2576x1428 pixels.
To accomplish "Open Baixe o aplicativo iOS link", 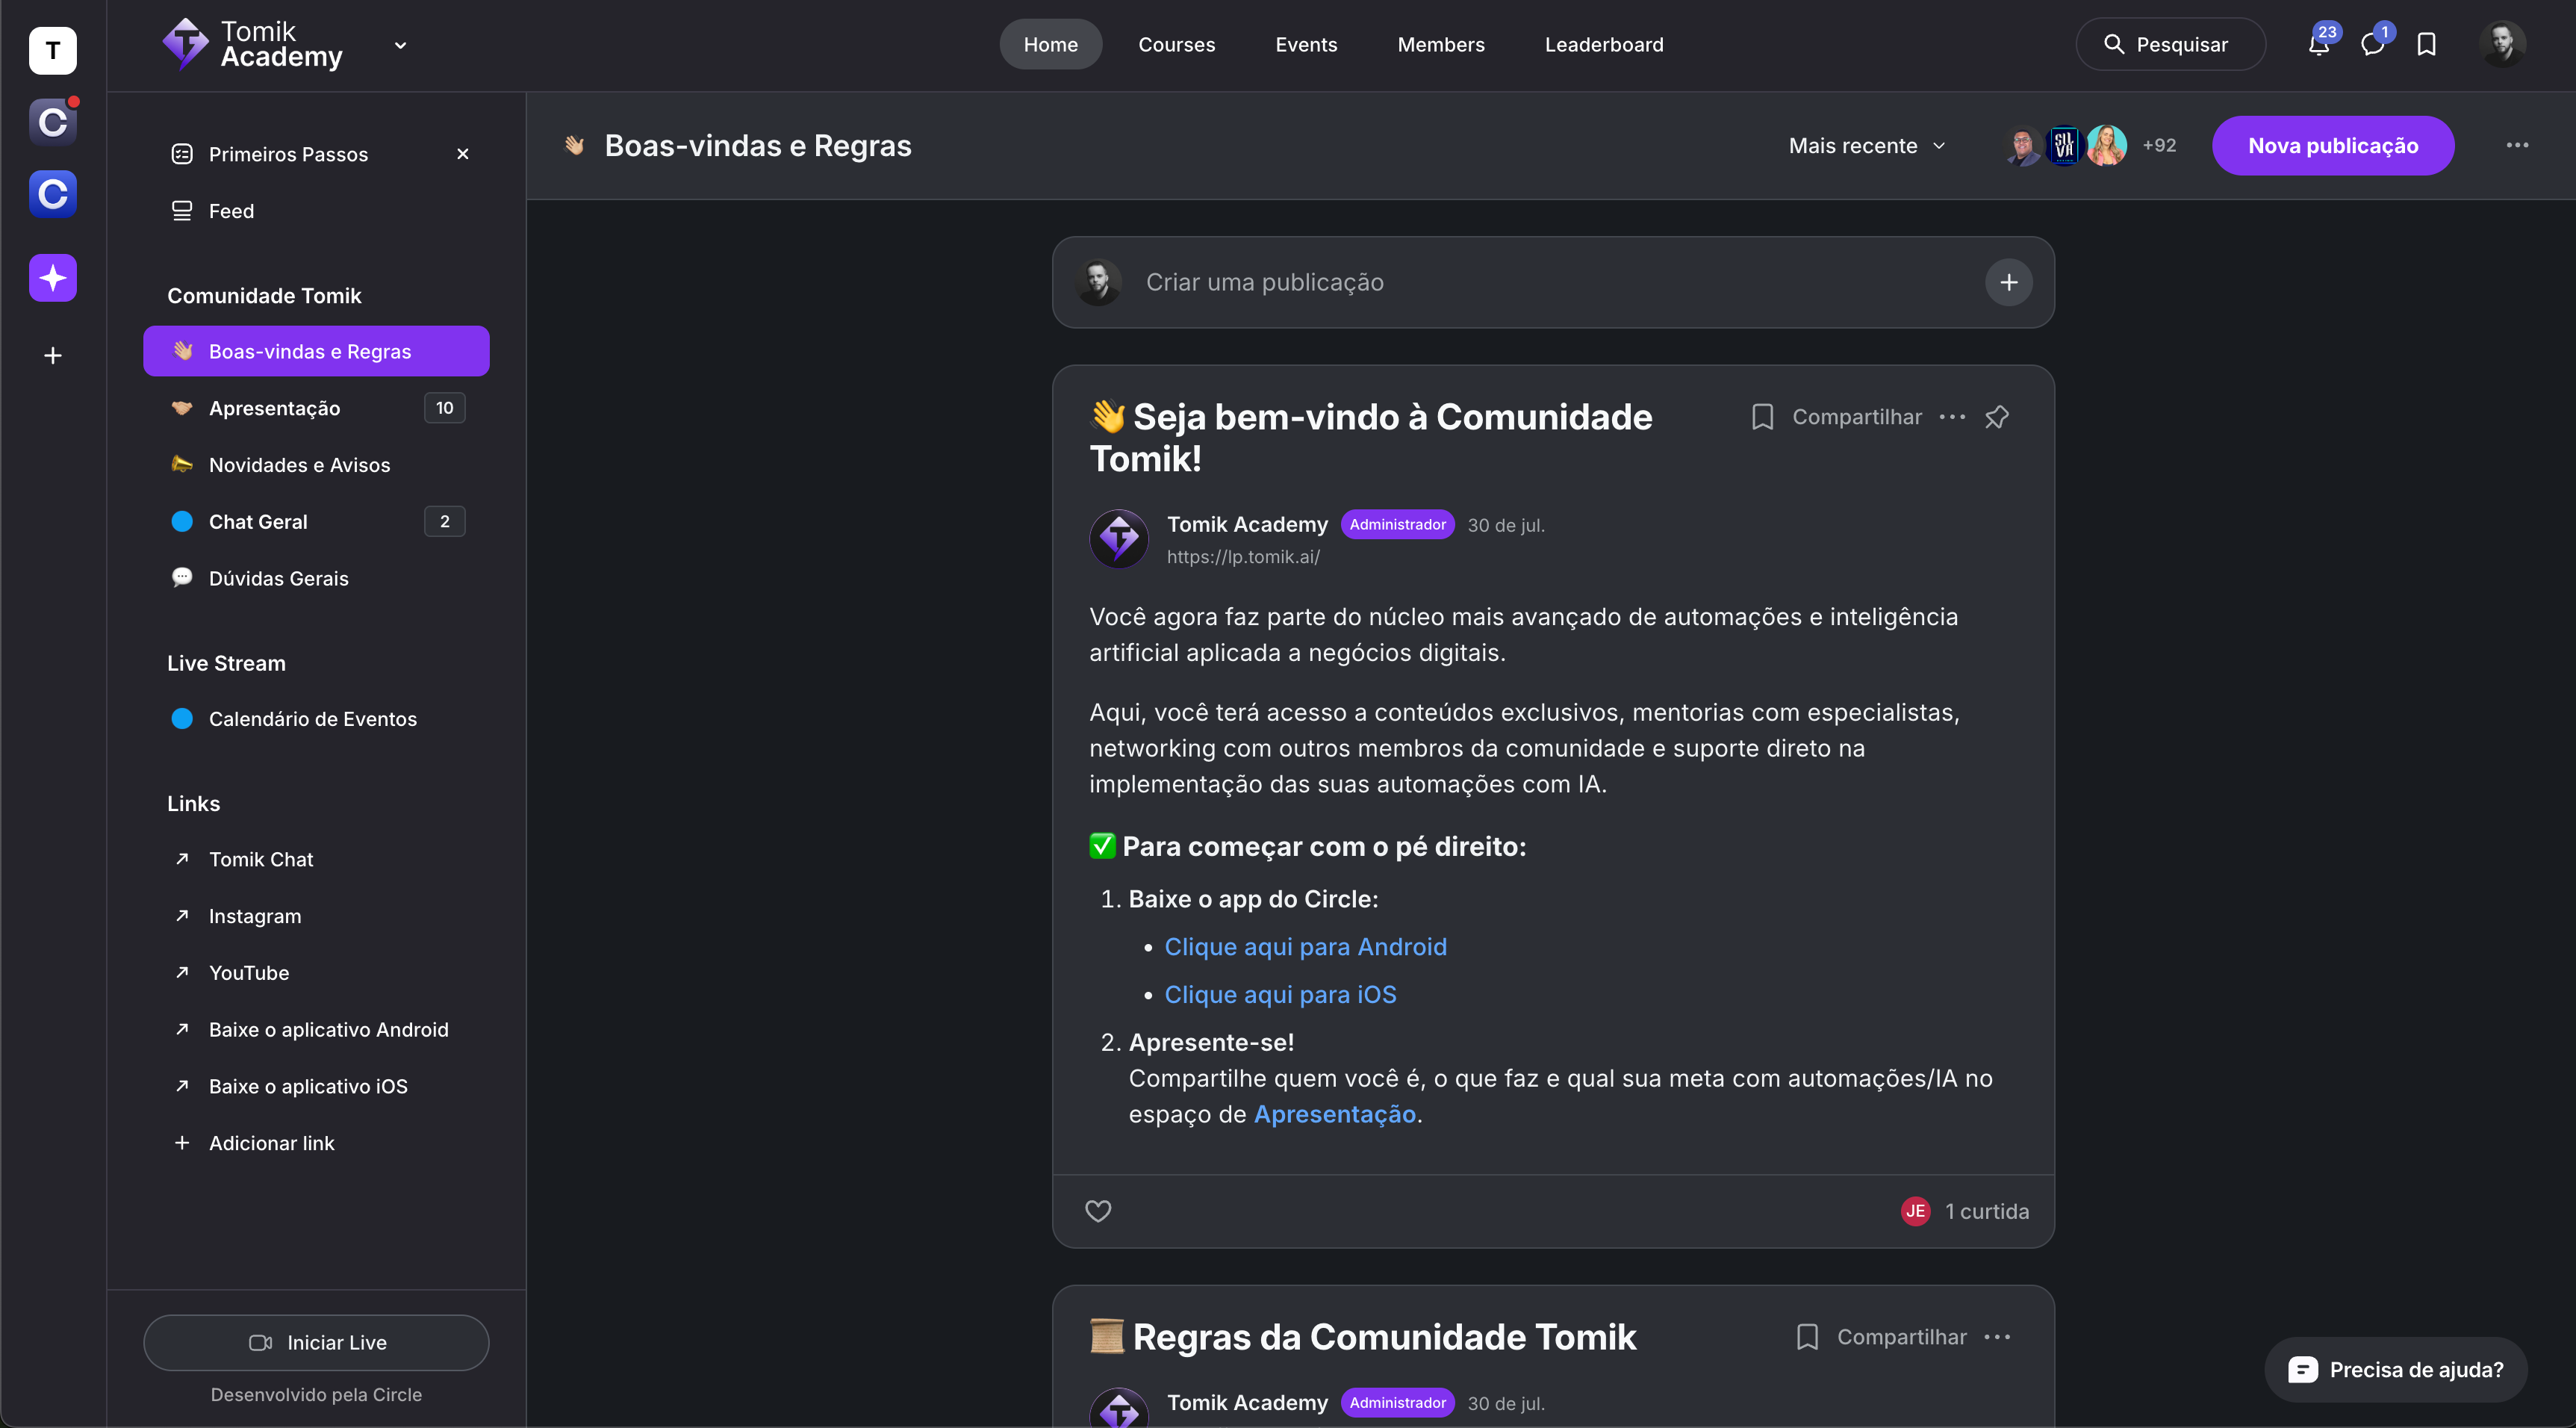I will 316,1086.
